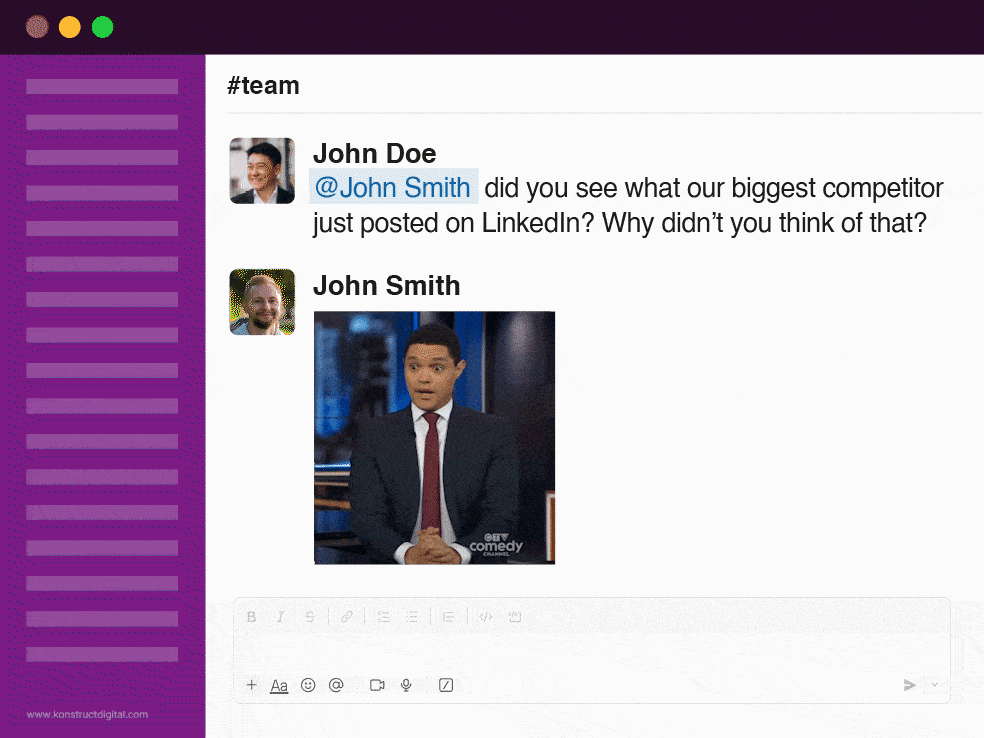This screenshot has width=984, height=738.
Task: Send the message with the arrow button
Action: click(909, 685)
